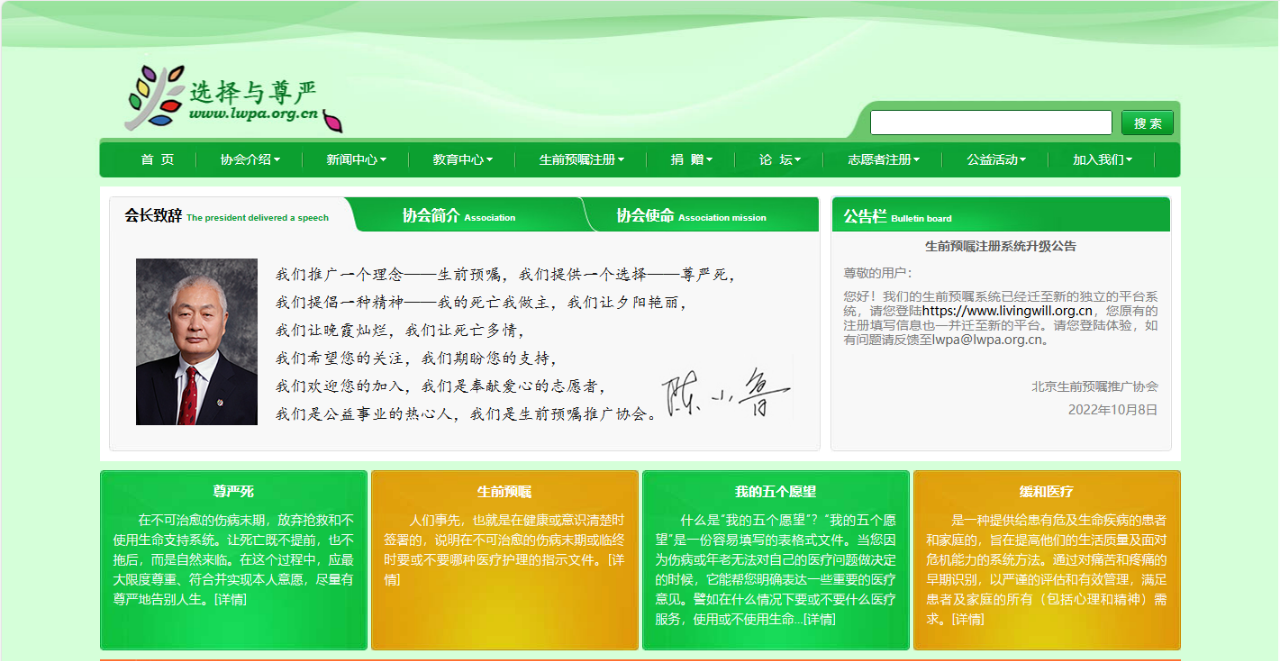Click the search input field

[990, 123]
